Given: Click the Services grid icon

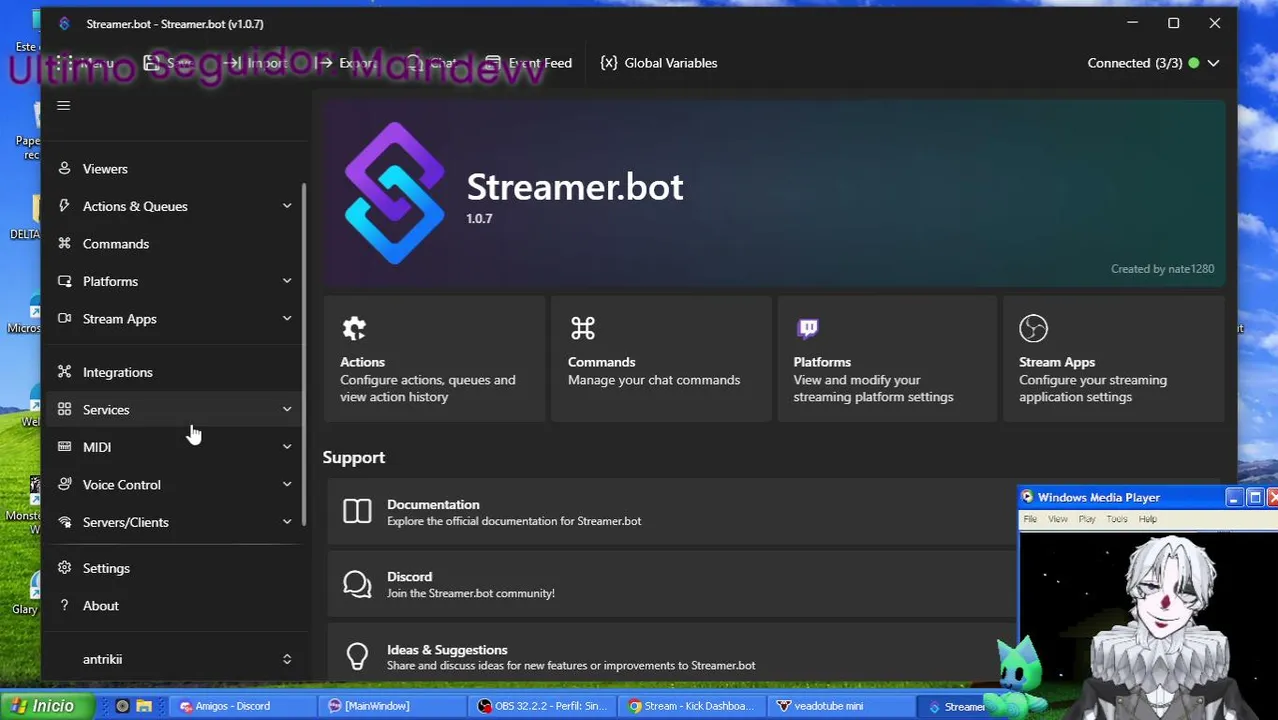Looking at the screenshot, I should click(x=64, y=410).
